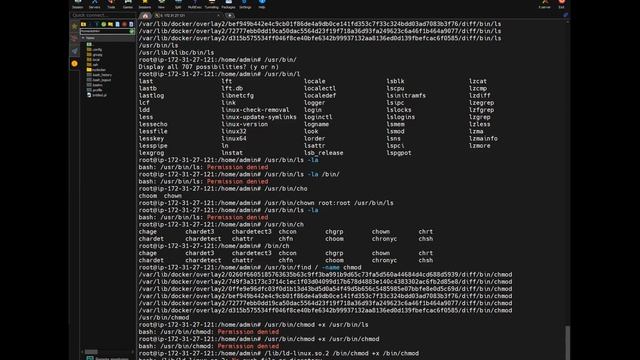
Task: Click 'linux-check-removal' in terminal output
Action: pos(255,110)
